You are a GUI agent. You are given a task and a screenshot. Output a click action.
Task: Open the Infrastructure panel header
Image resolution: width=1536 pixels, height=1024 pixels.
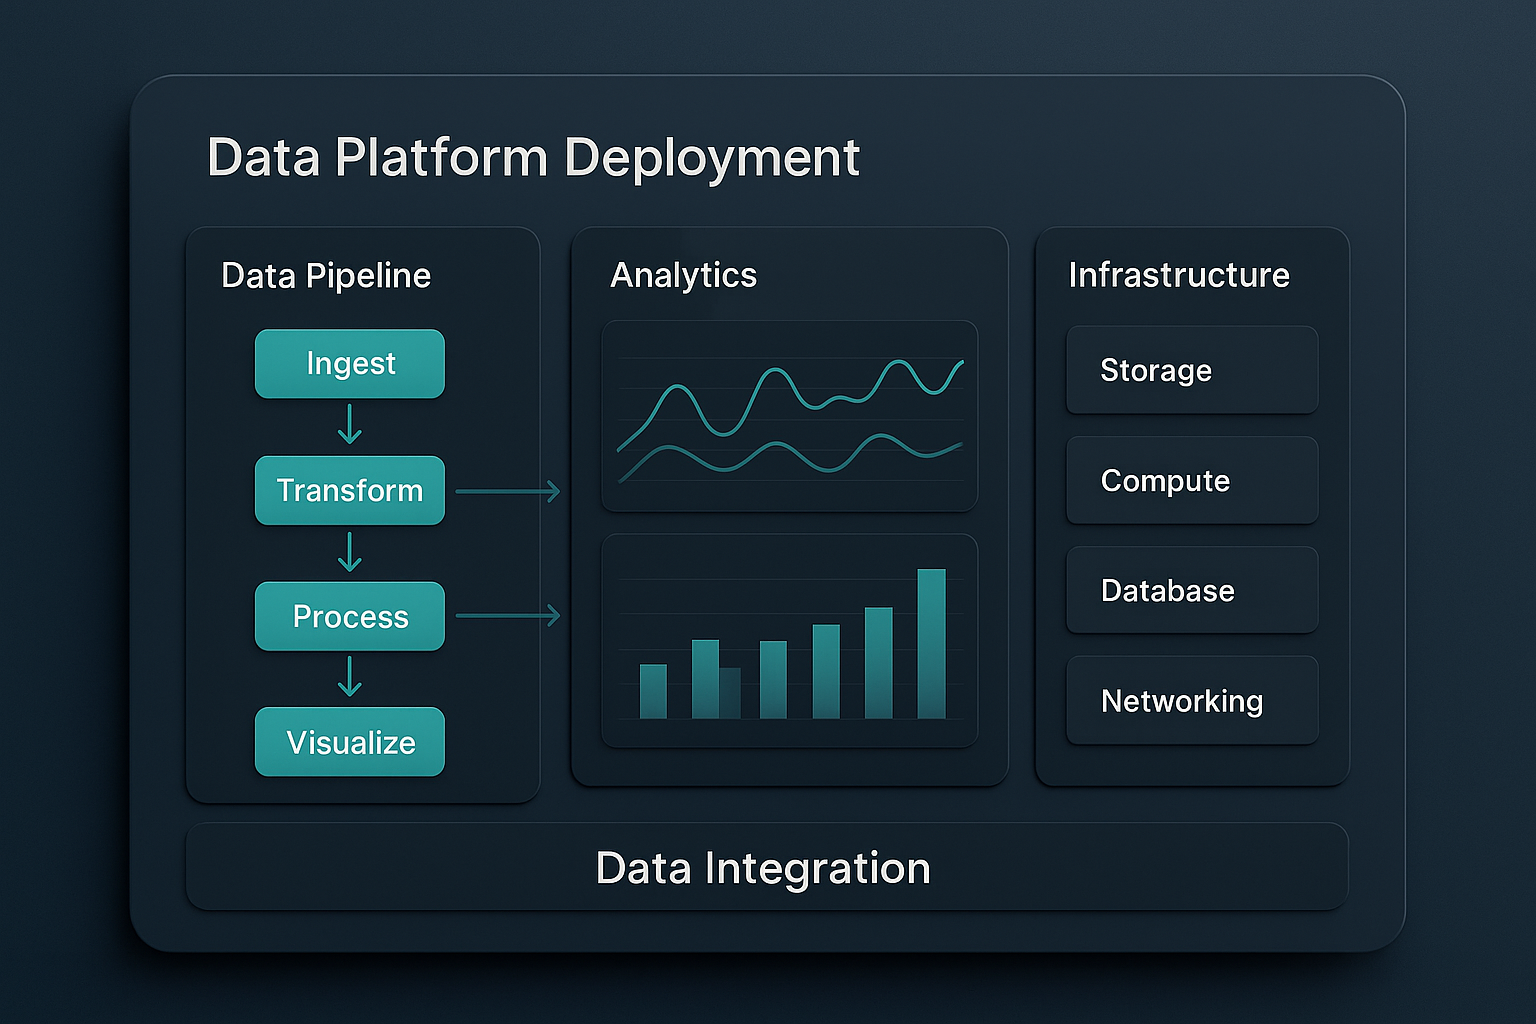coord(1178,275)
